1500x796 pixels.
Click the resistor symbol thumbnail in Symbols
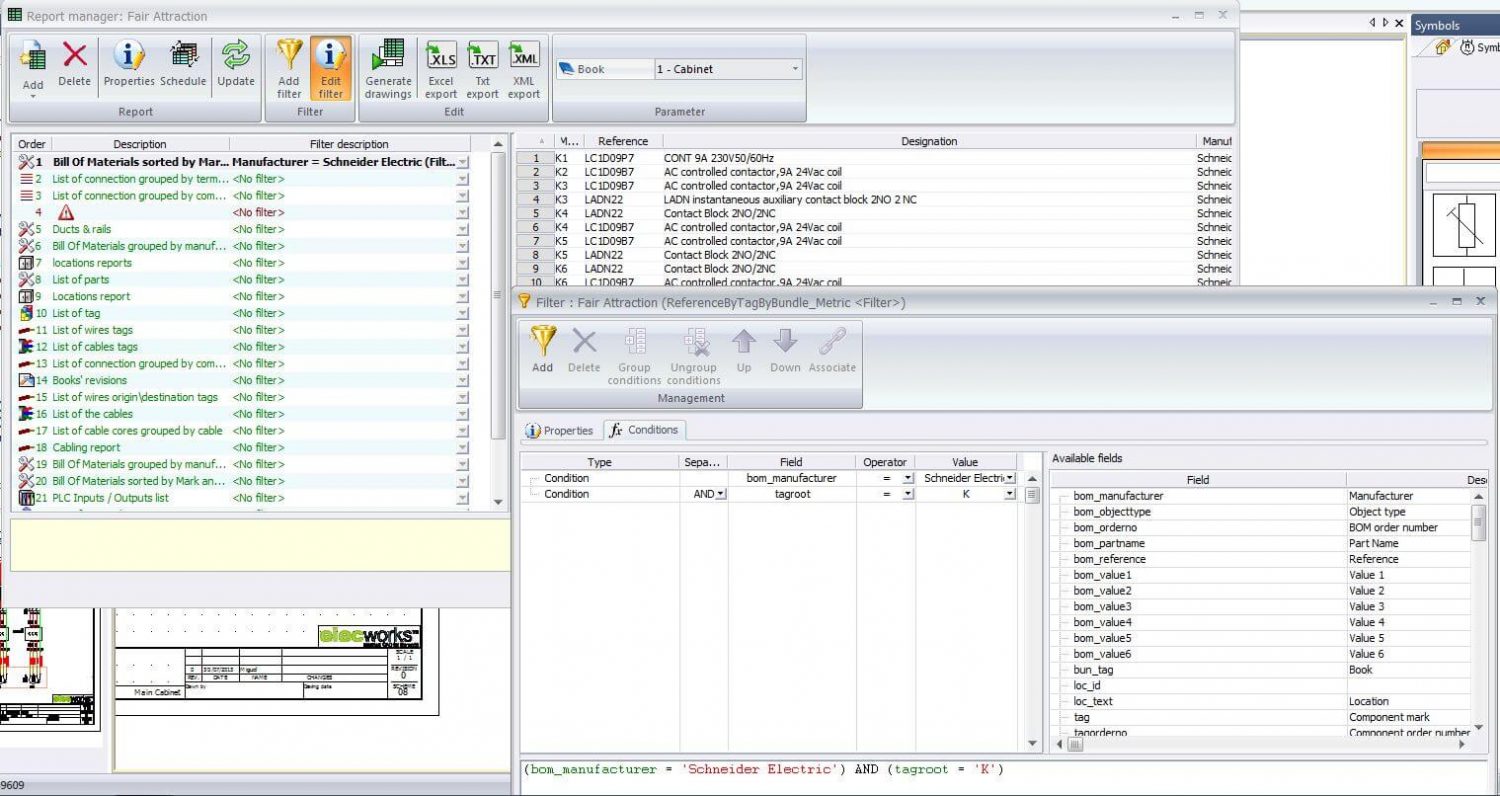1463,226
